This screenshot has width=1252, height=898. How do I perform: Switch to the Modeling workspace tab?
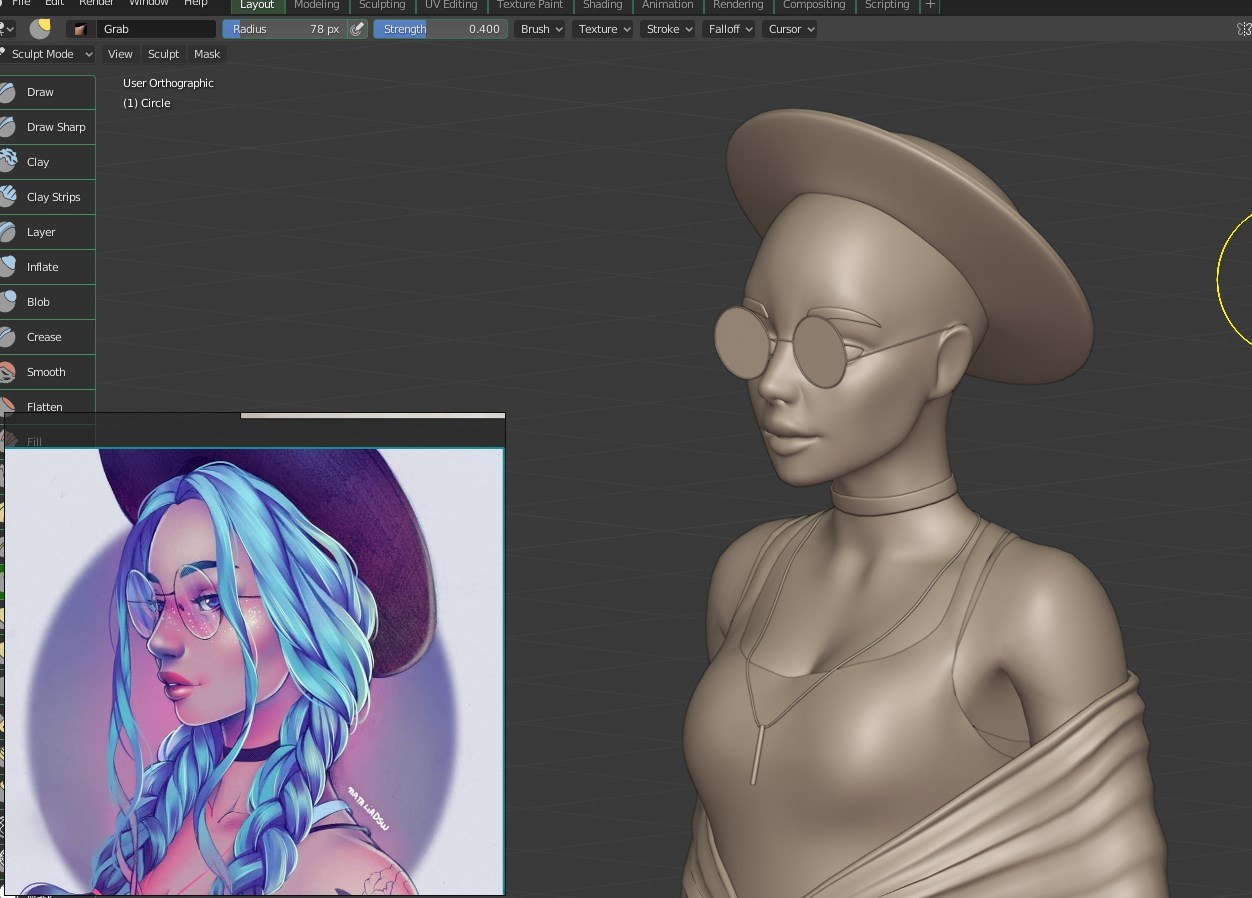317,5
